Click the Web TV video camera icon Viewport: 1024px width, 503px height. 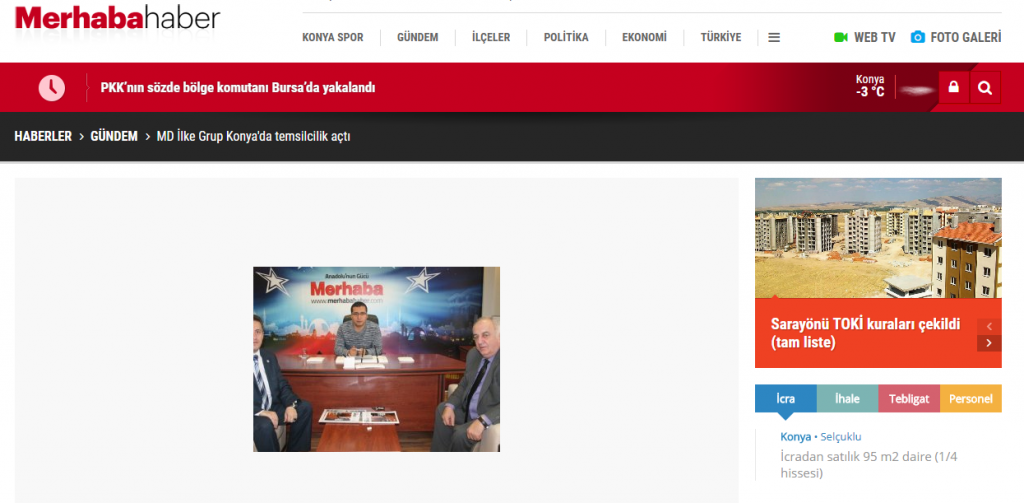point(841,38)
